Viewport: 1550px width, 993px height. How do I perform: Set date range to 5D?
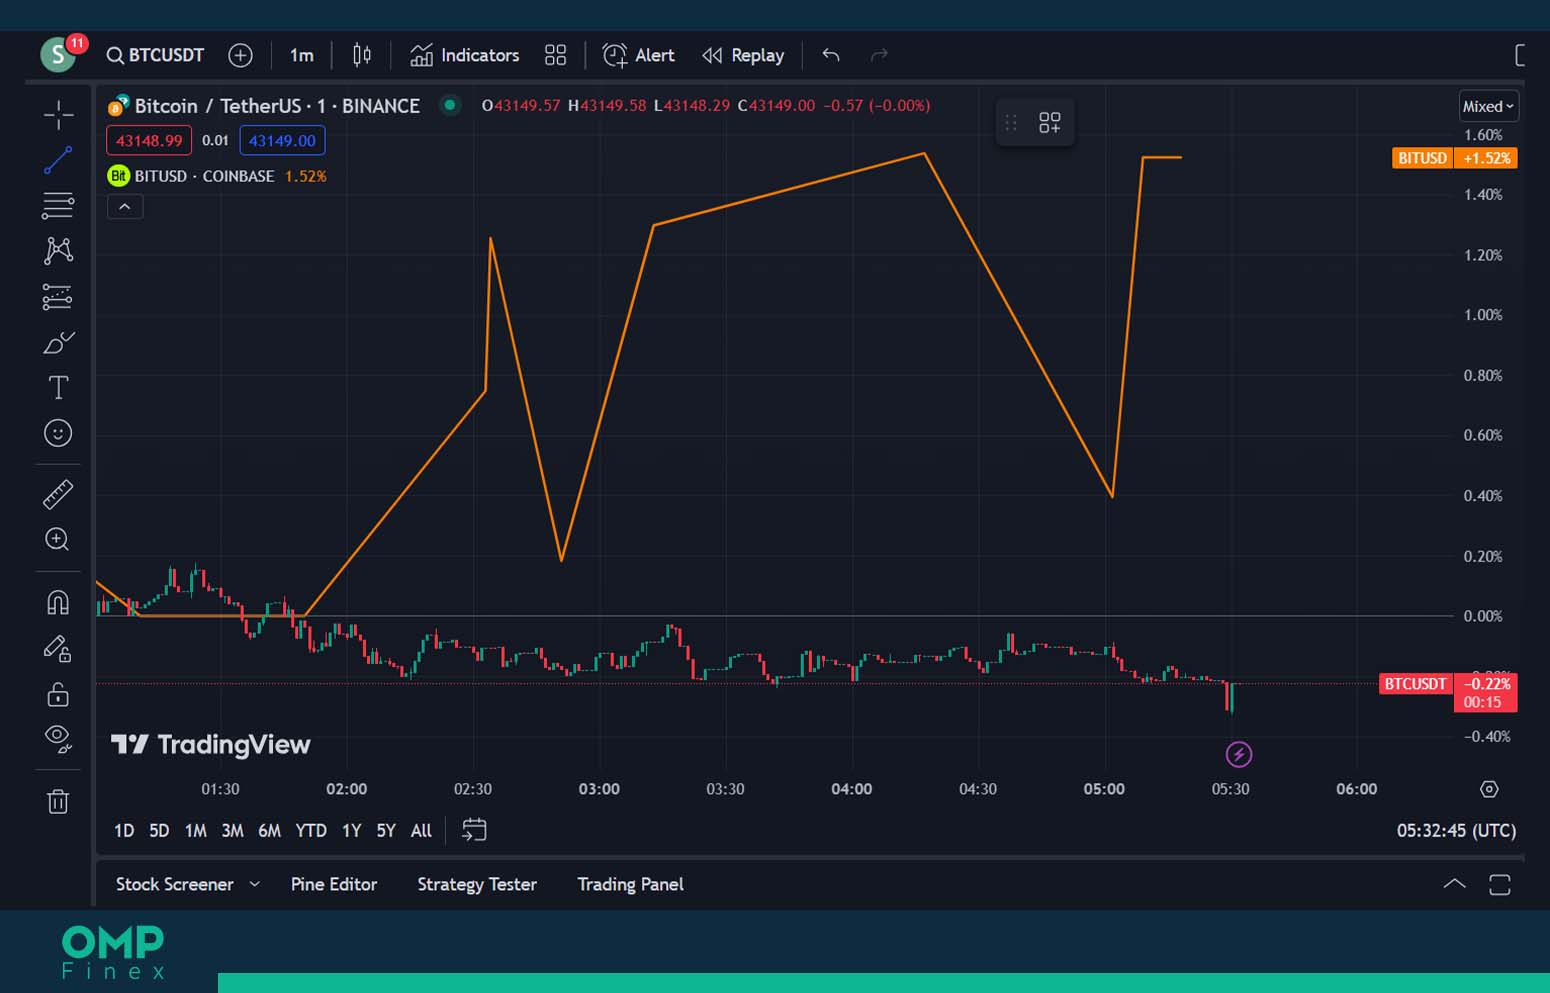pyautogui.click(x=159, y=830)
